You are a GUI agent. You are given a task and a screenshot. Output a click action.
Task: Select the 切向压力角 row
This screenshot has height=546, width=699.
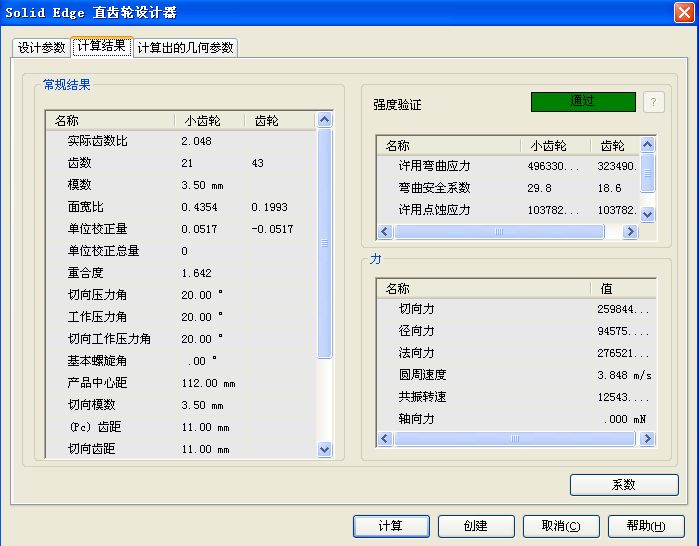point(181,295)
